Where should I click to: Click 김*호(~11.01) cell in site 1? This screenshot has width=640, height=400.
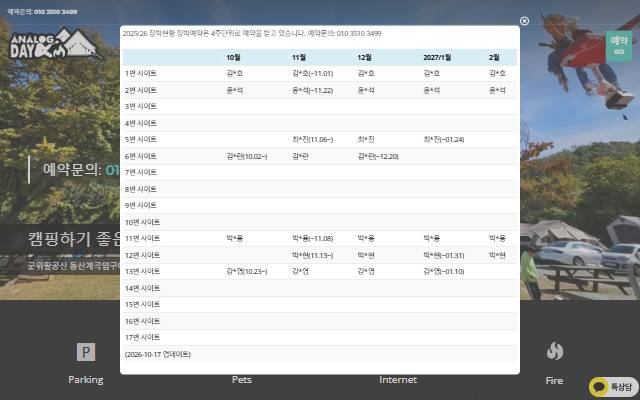click(x=313, y=73)
